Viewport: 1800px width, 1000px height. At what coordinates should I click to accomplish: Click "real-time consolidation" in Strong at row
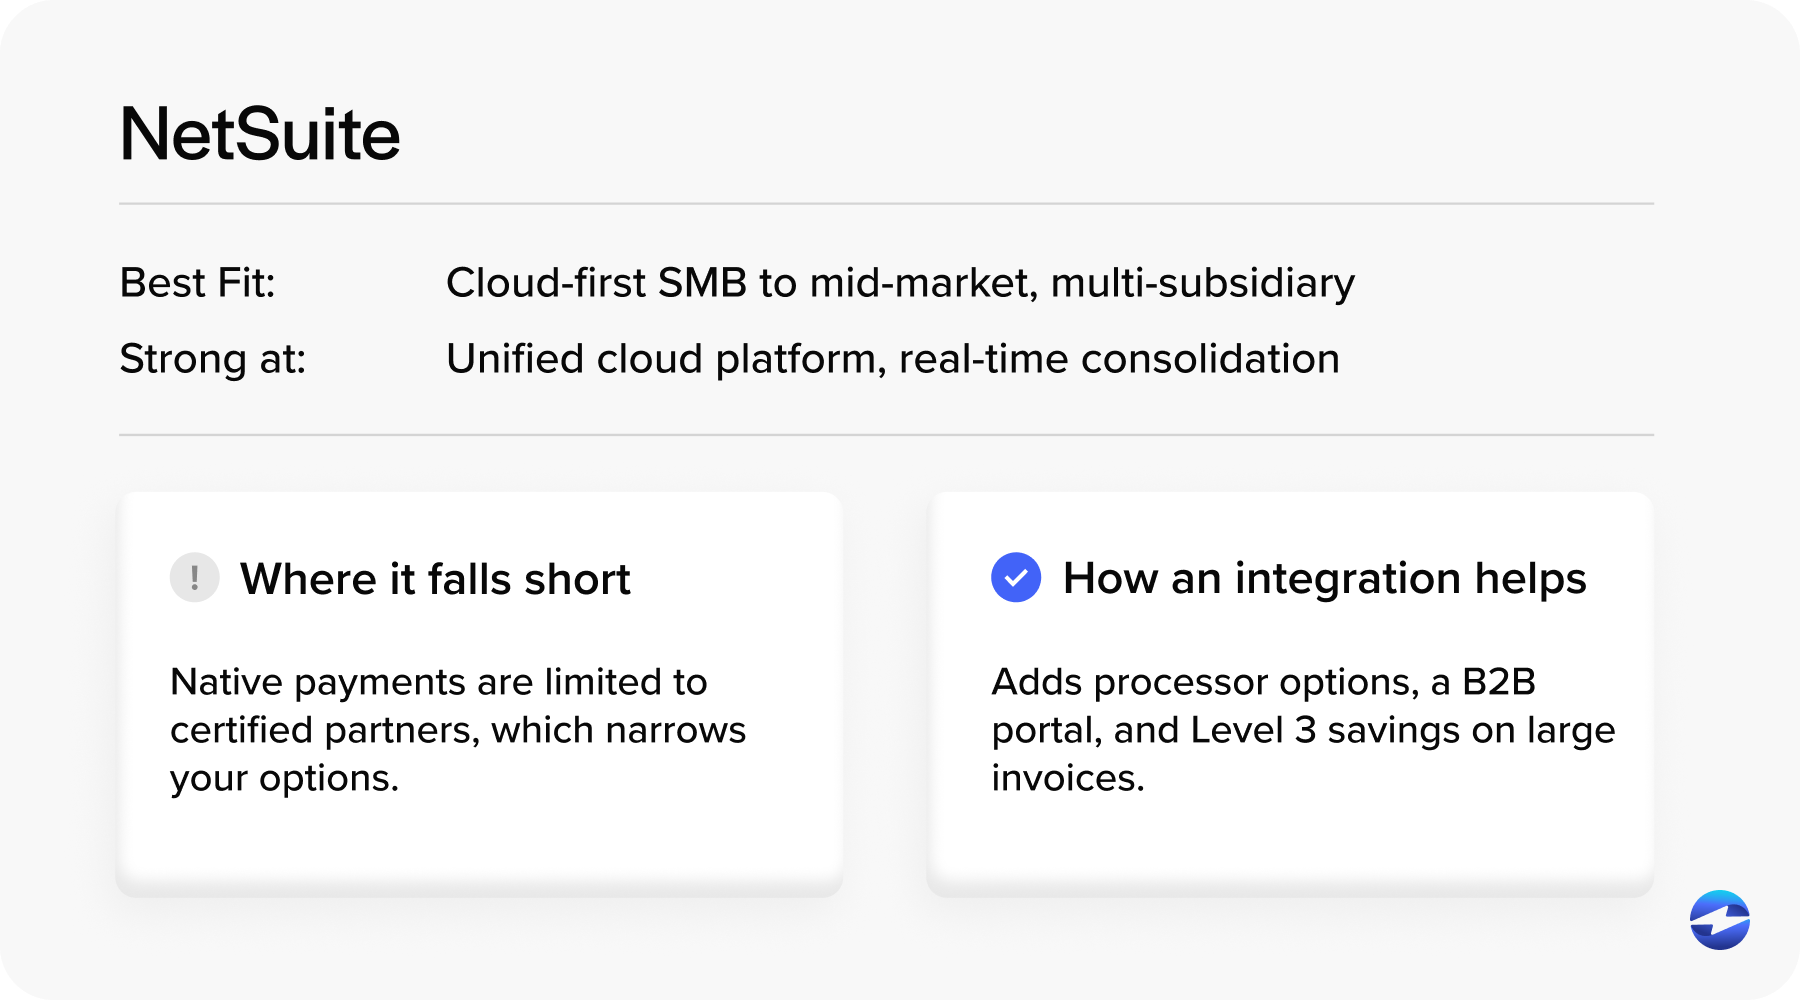1119,359
